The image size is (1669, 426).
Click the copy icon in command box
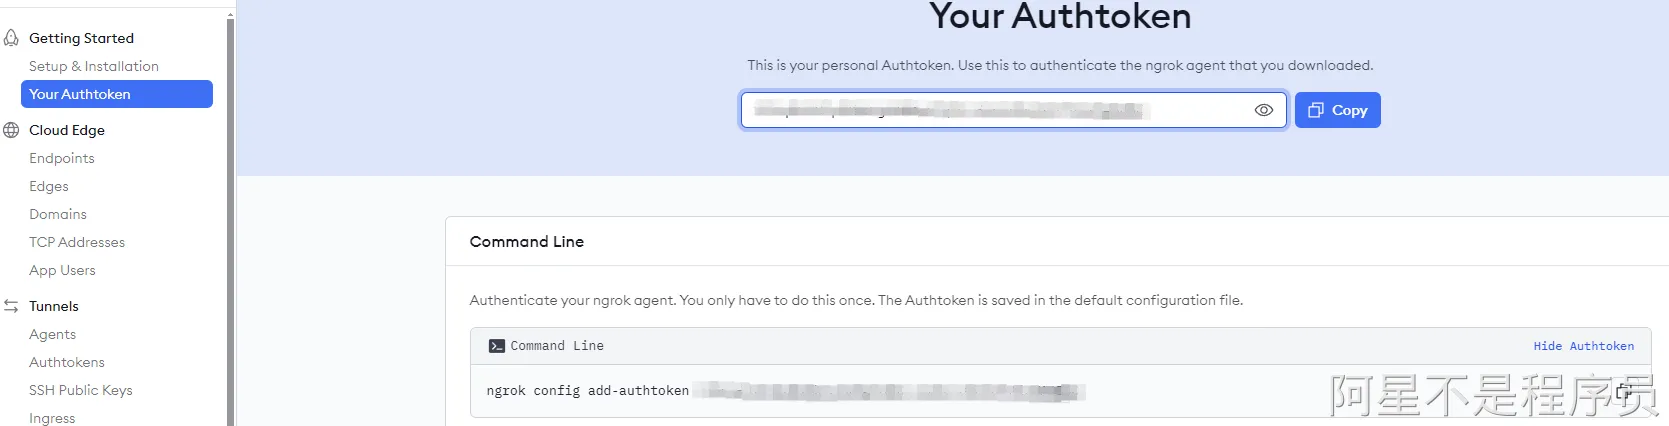(x=1623, y=391)
